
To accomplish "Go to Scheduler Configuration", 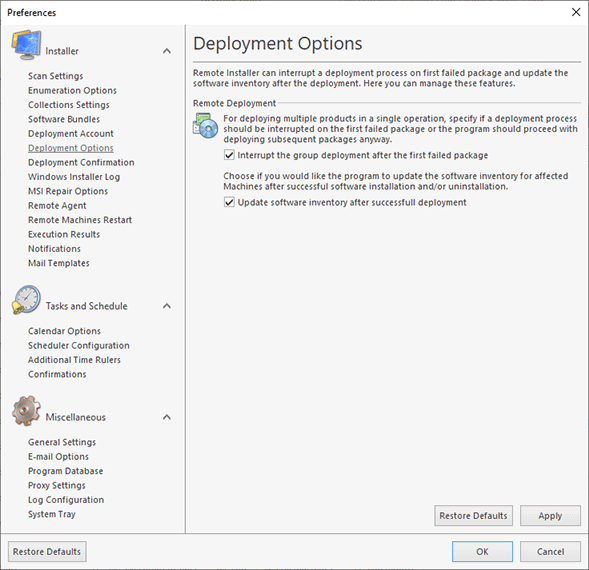I will tap(79, 345).
